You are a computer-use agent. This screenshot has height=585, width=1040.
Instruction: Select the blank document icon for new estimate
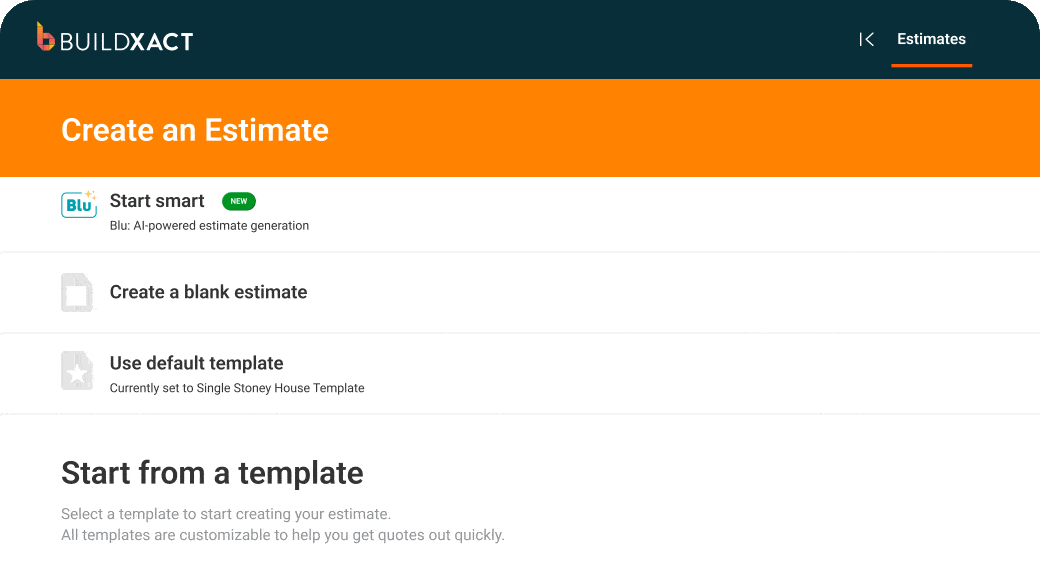76,292
